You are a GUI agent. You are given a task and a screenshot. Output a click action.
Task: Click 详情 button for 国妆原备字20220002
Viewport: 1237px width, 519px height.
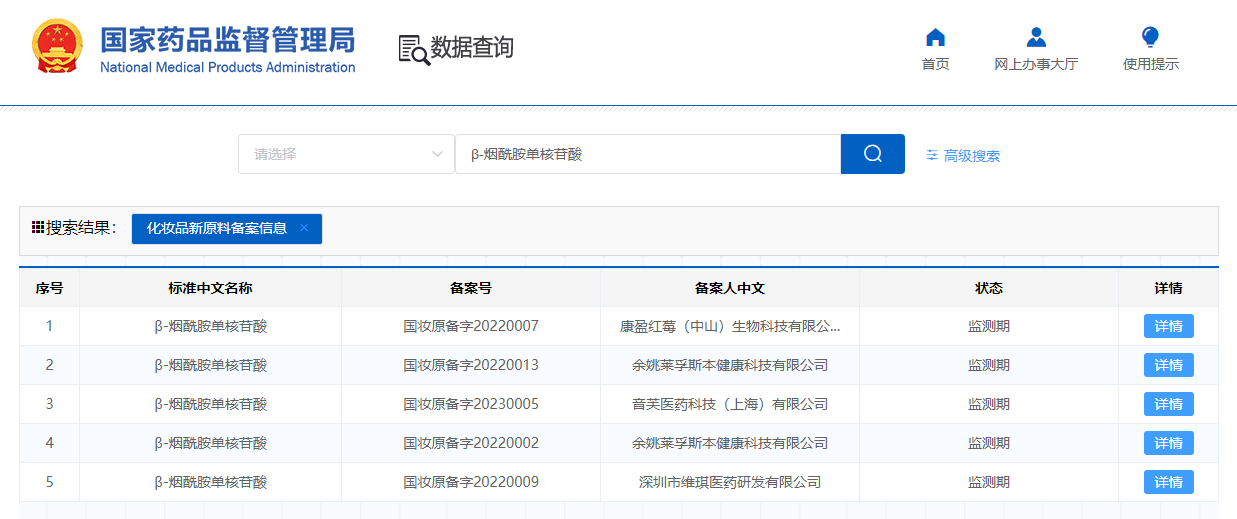(1168, 443)
